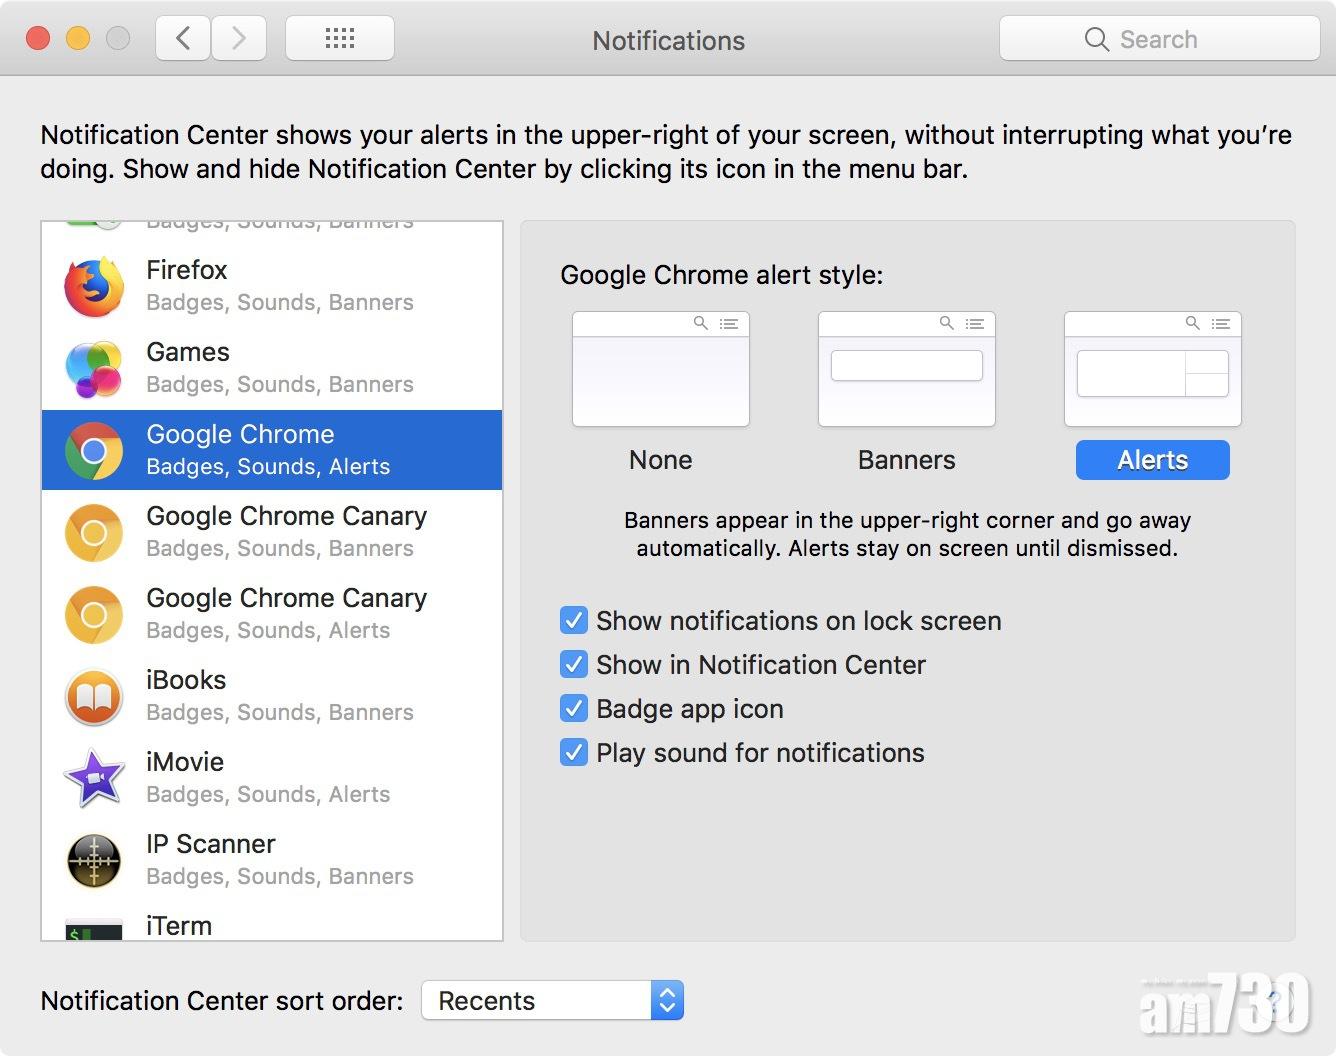This screenshot has height=1056, width=1336.
Task: Disable Show notifications on lock screen
Action: pyautogui.click(x=574, y=621)
